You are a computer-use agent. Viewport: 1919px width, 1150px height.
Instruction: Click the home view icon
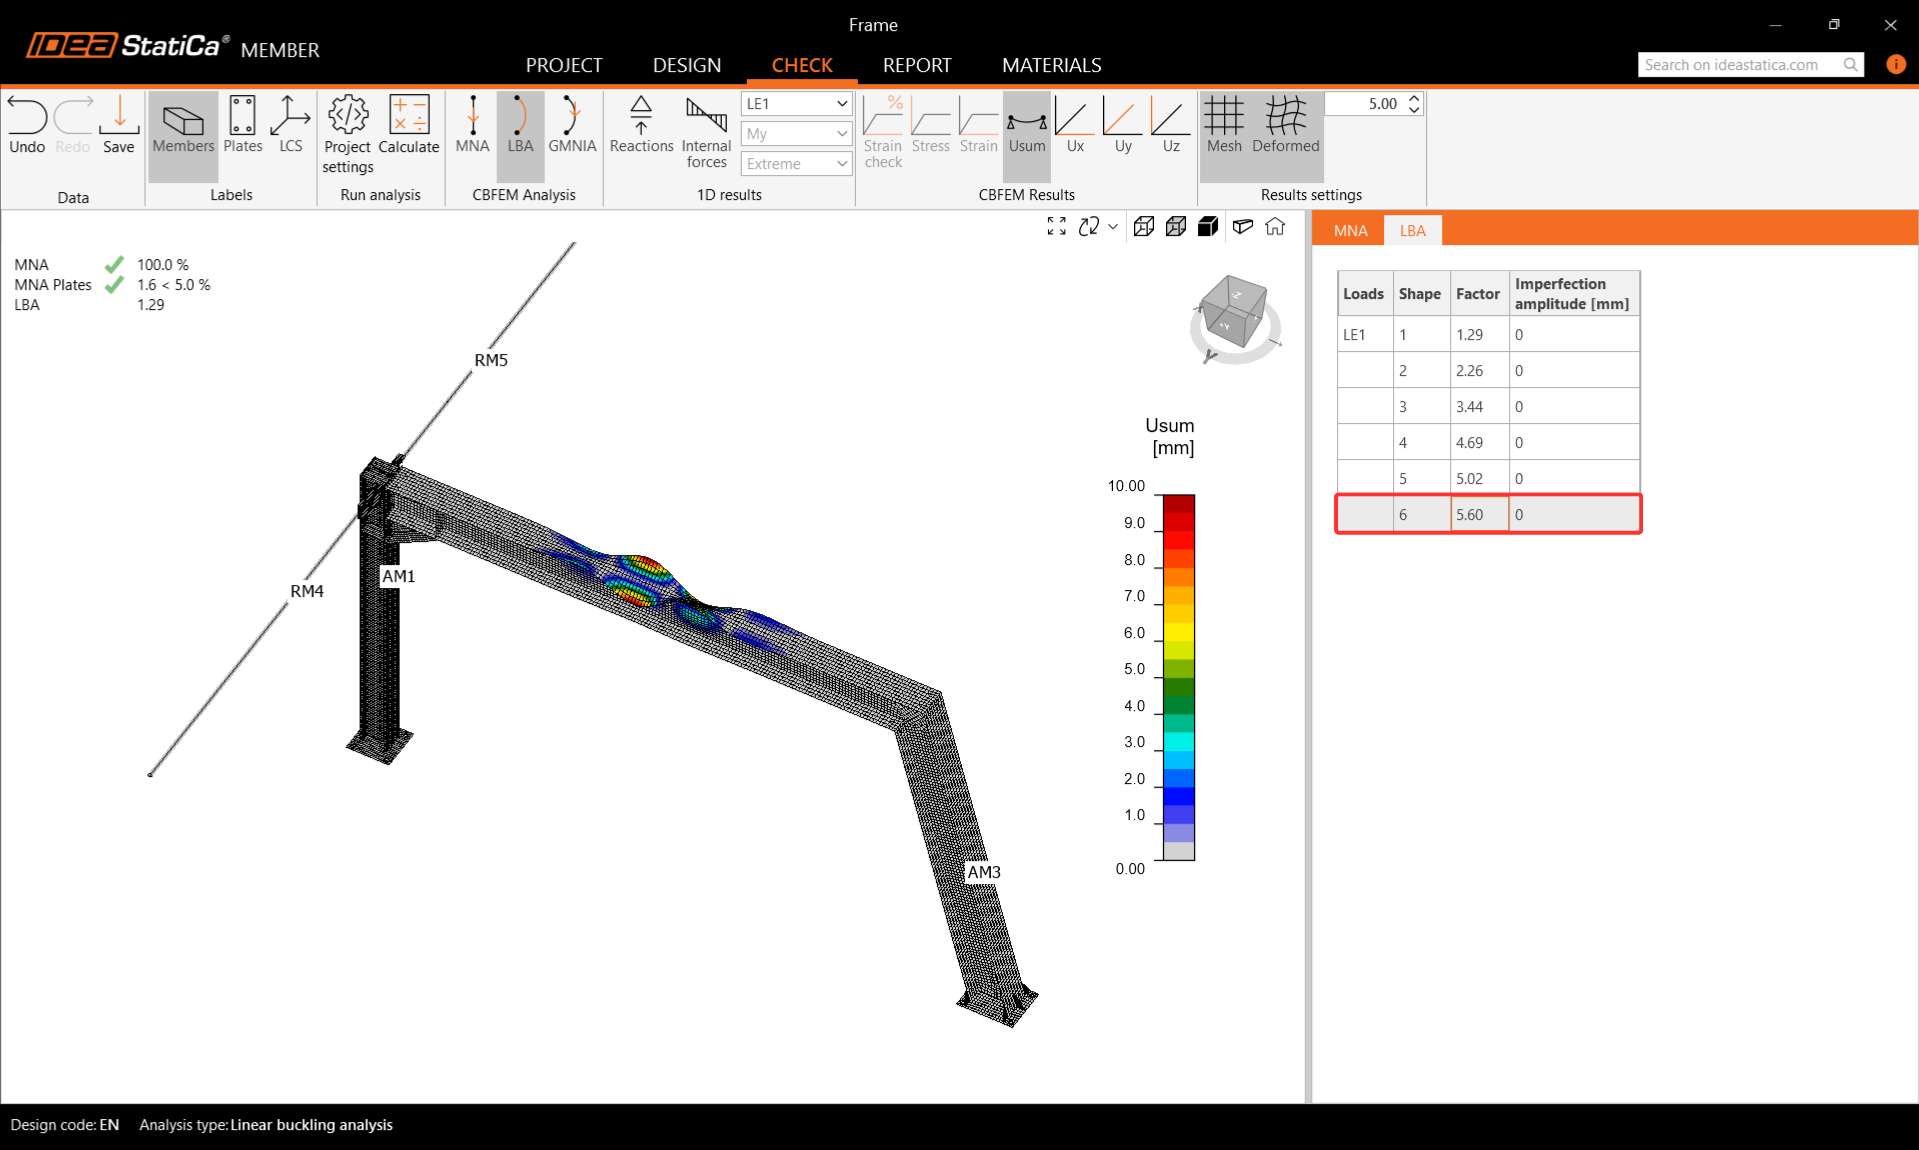coord(1275,227)
